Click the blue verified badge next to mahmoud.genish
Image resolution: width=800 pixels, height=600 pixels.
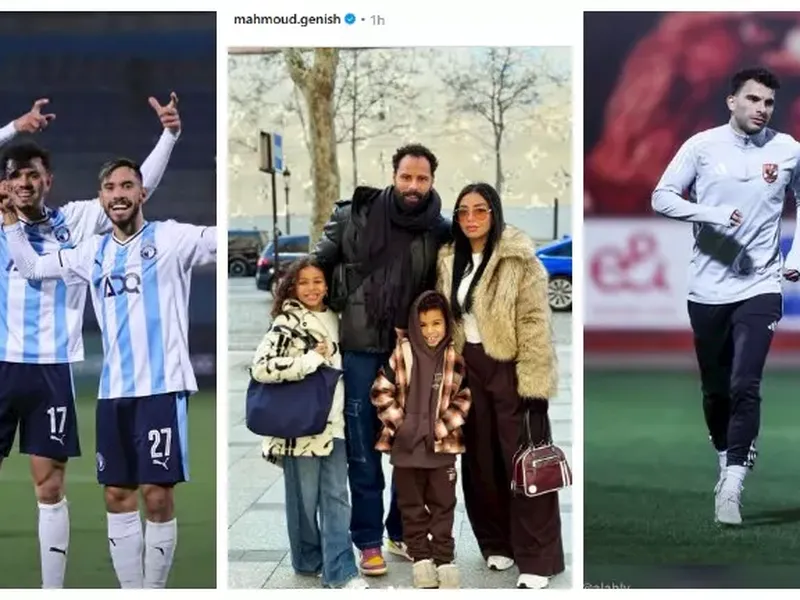pyautogui.click(x=350, y=19)
